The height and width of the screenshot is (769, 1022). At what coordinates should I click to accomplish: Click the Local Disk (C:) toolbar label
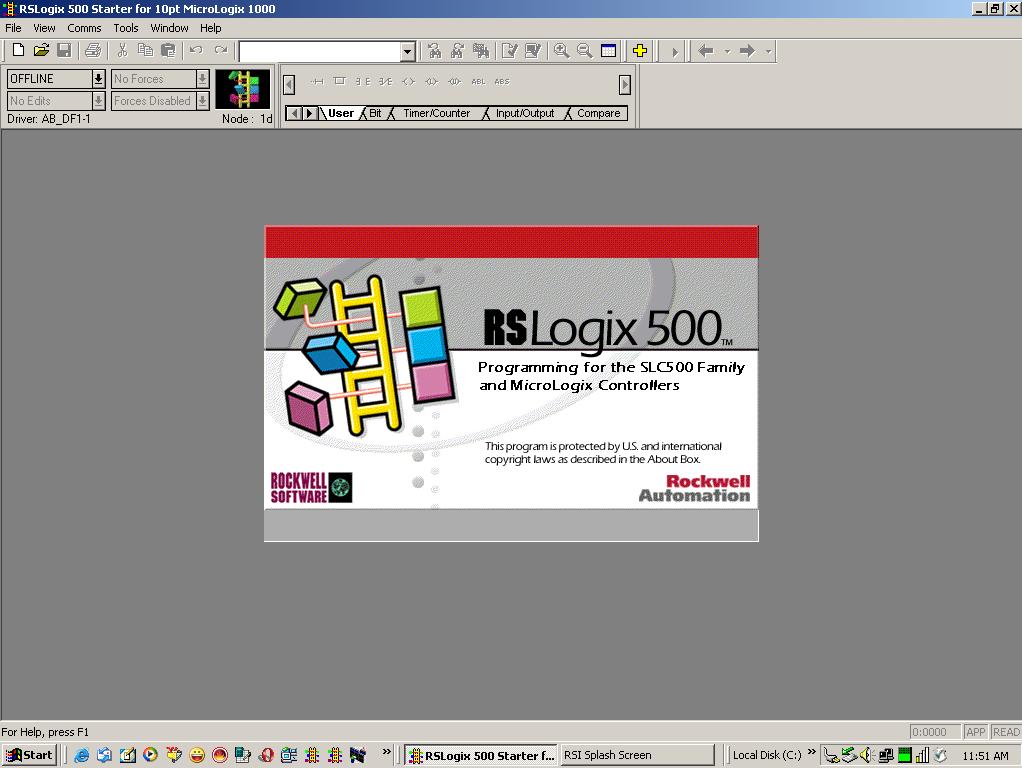point(766,755)
